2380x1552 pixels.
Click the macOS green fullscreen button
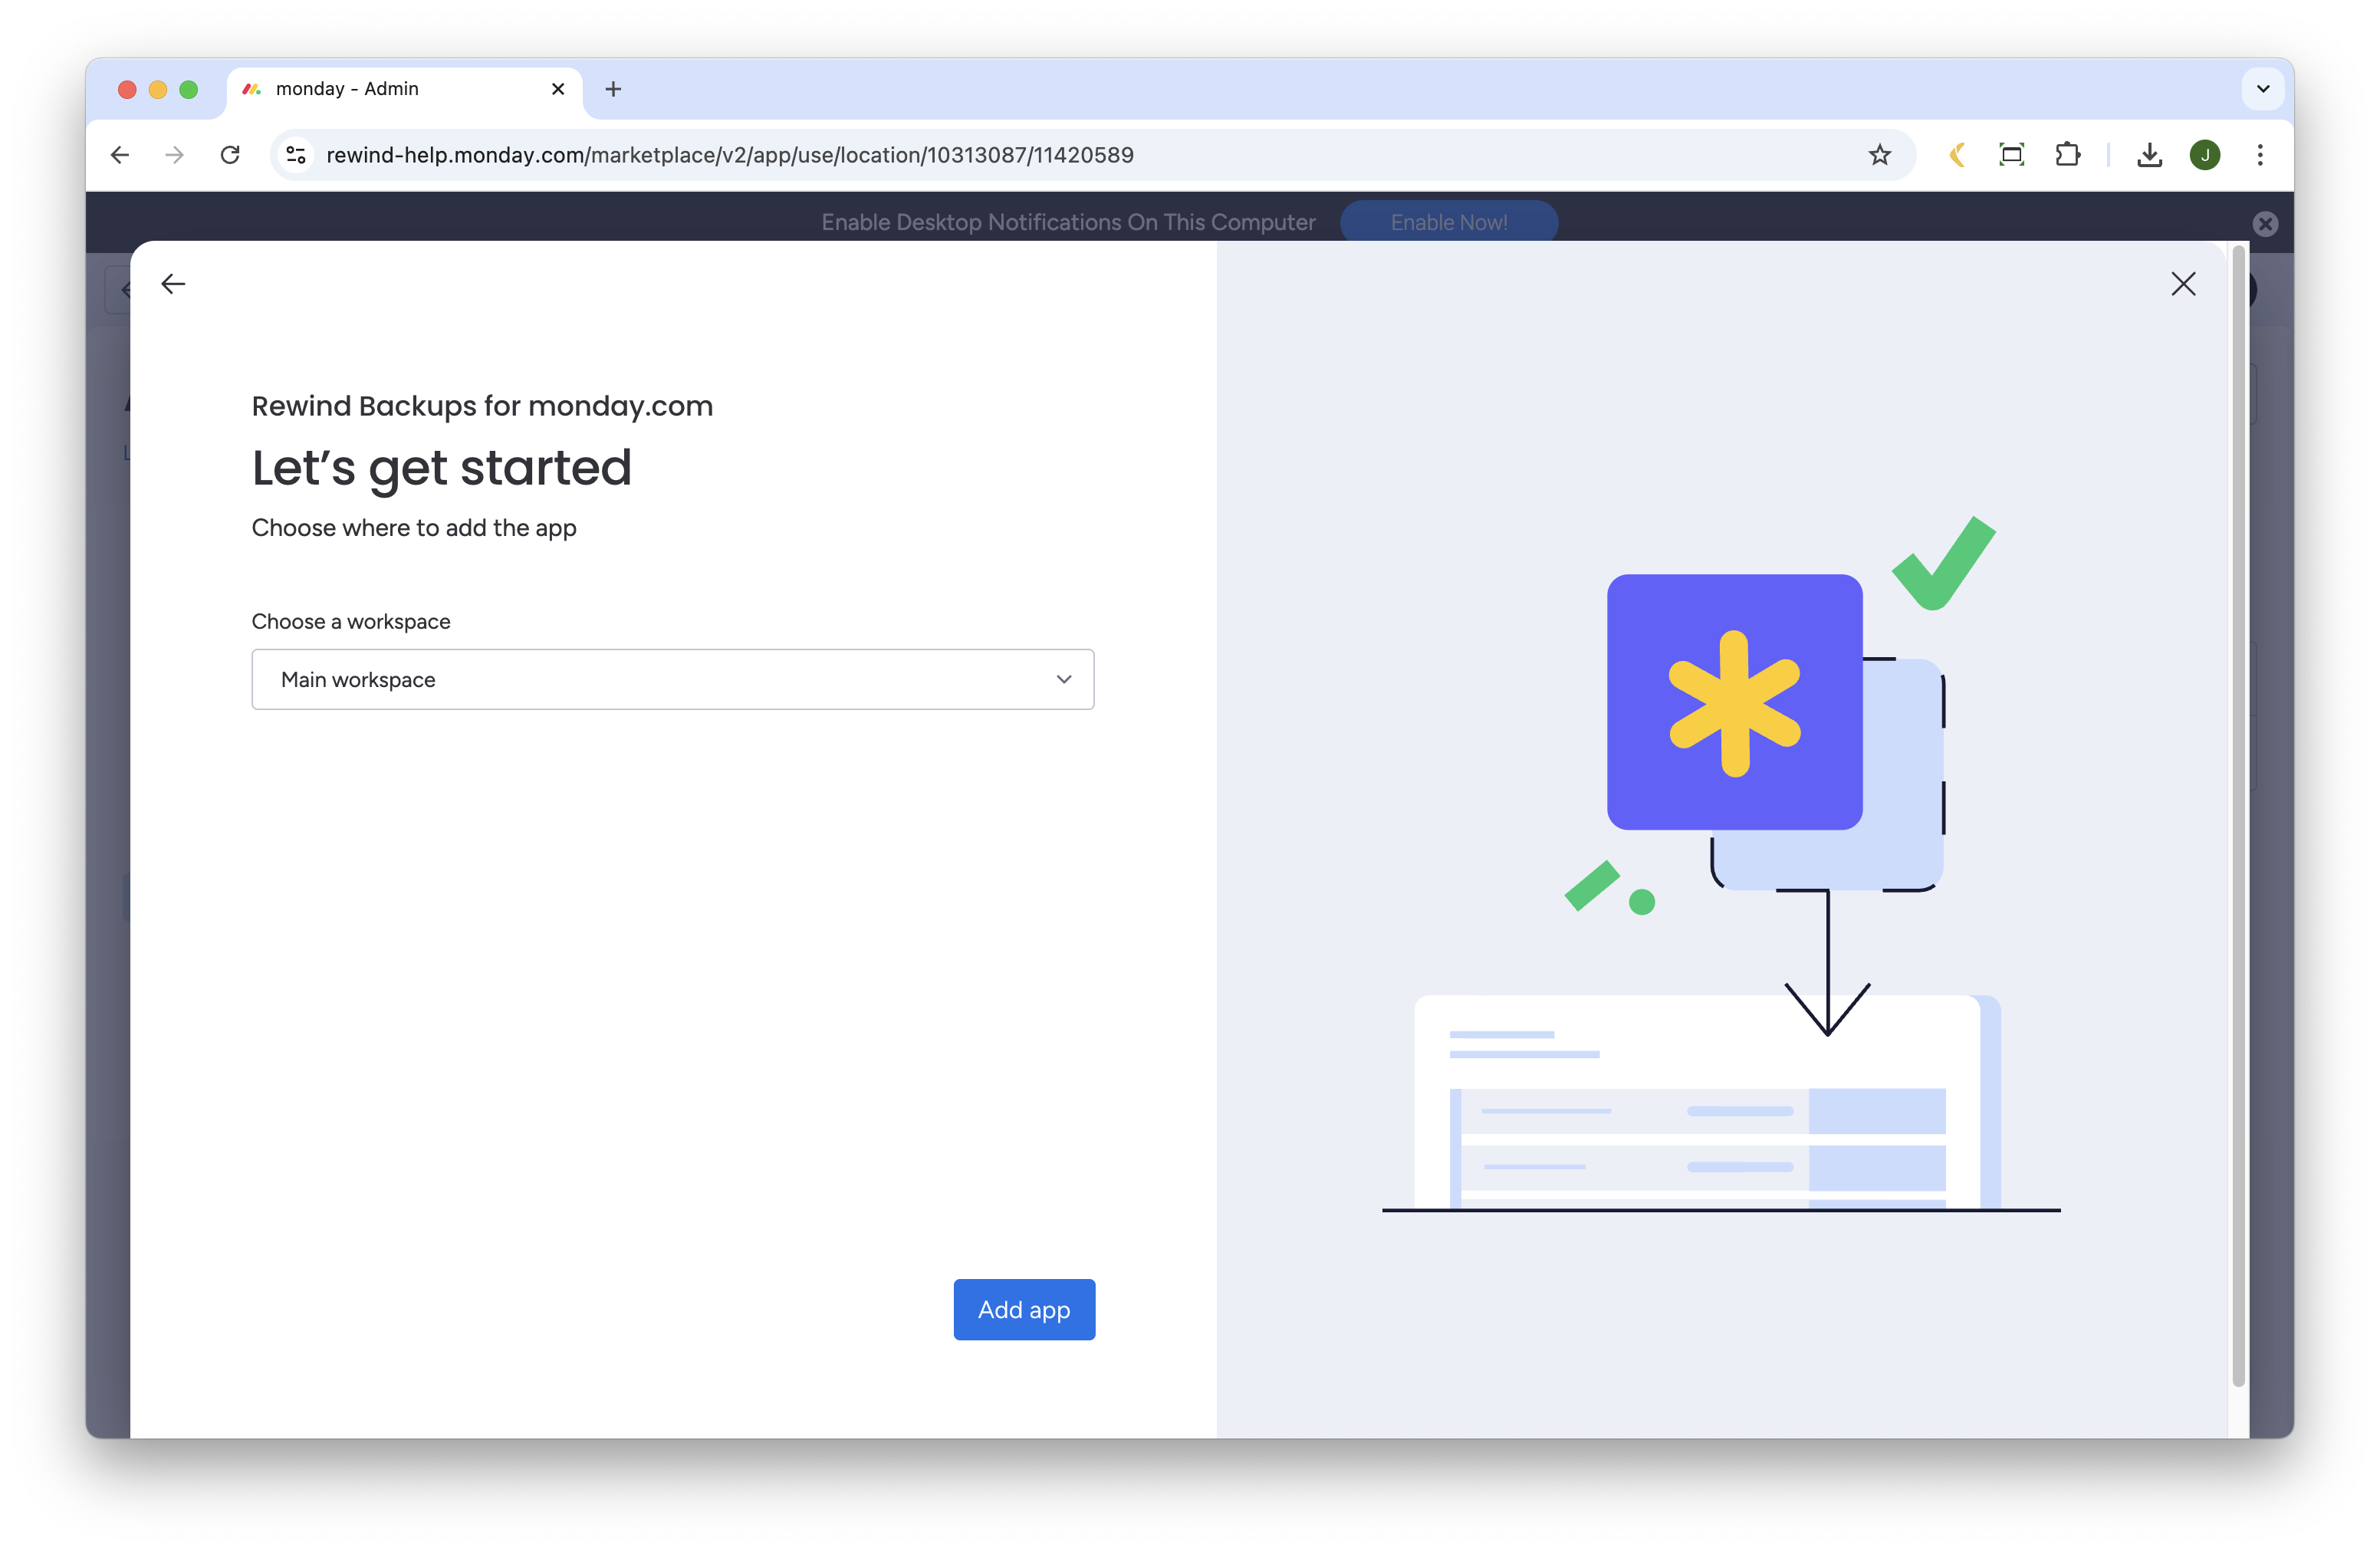coord(188,90)
